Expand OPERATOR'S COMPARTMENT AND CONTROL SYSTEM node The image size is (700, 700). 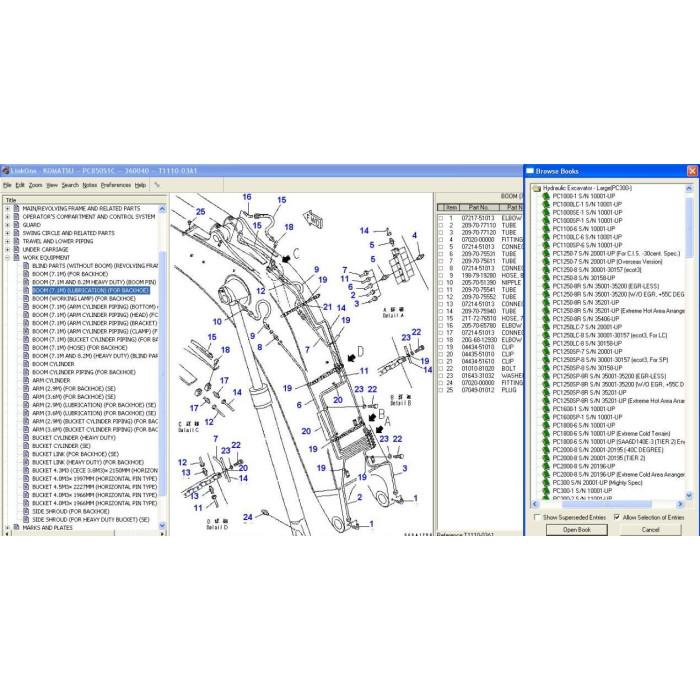click(x=7, y=217)
